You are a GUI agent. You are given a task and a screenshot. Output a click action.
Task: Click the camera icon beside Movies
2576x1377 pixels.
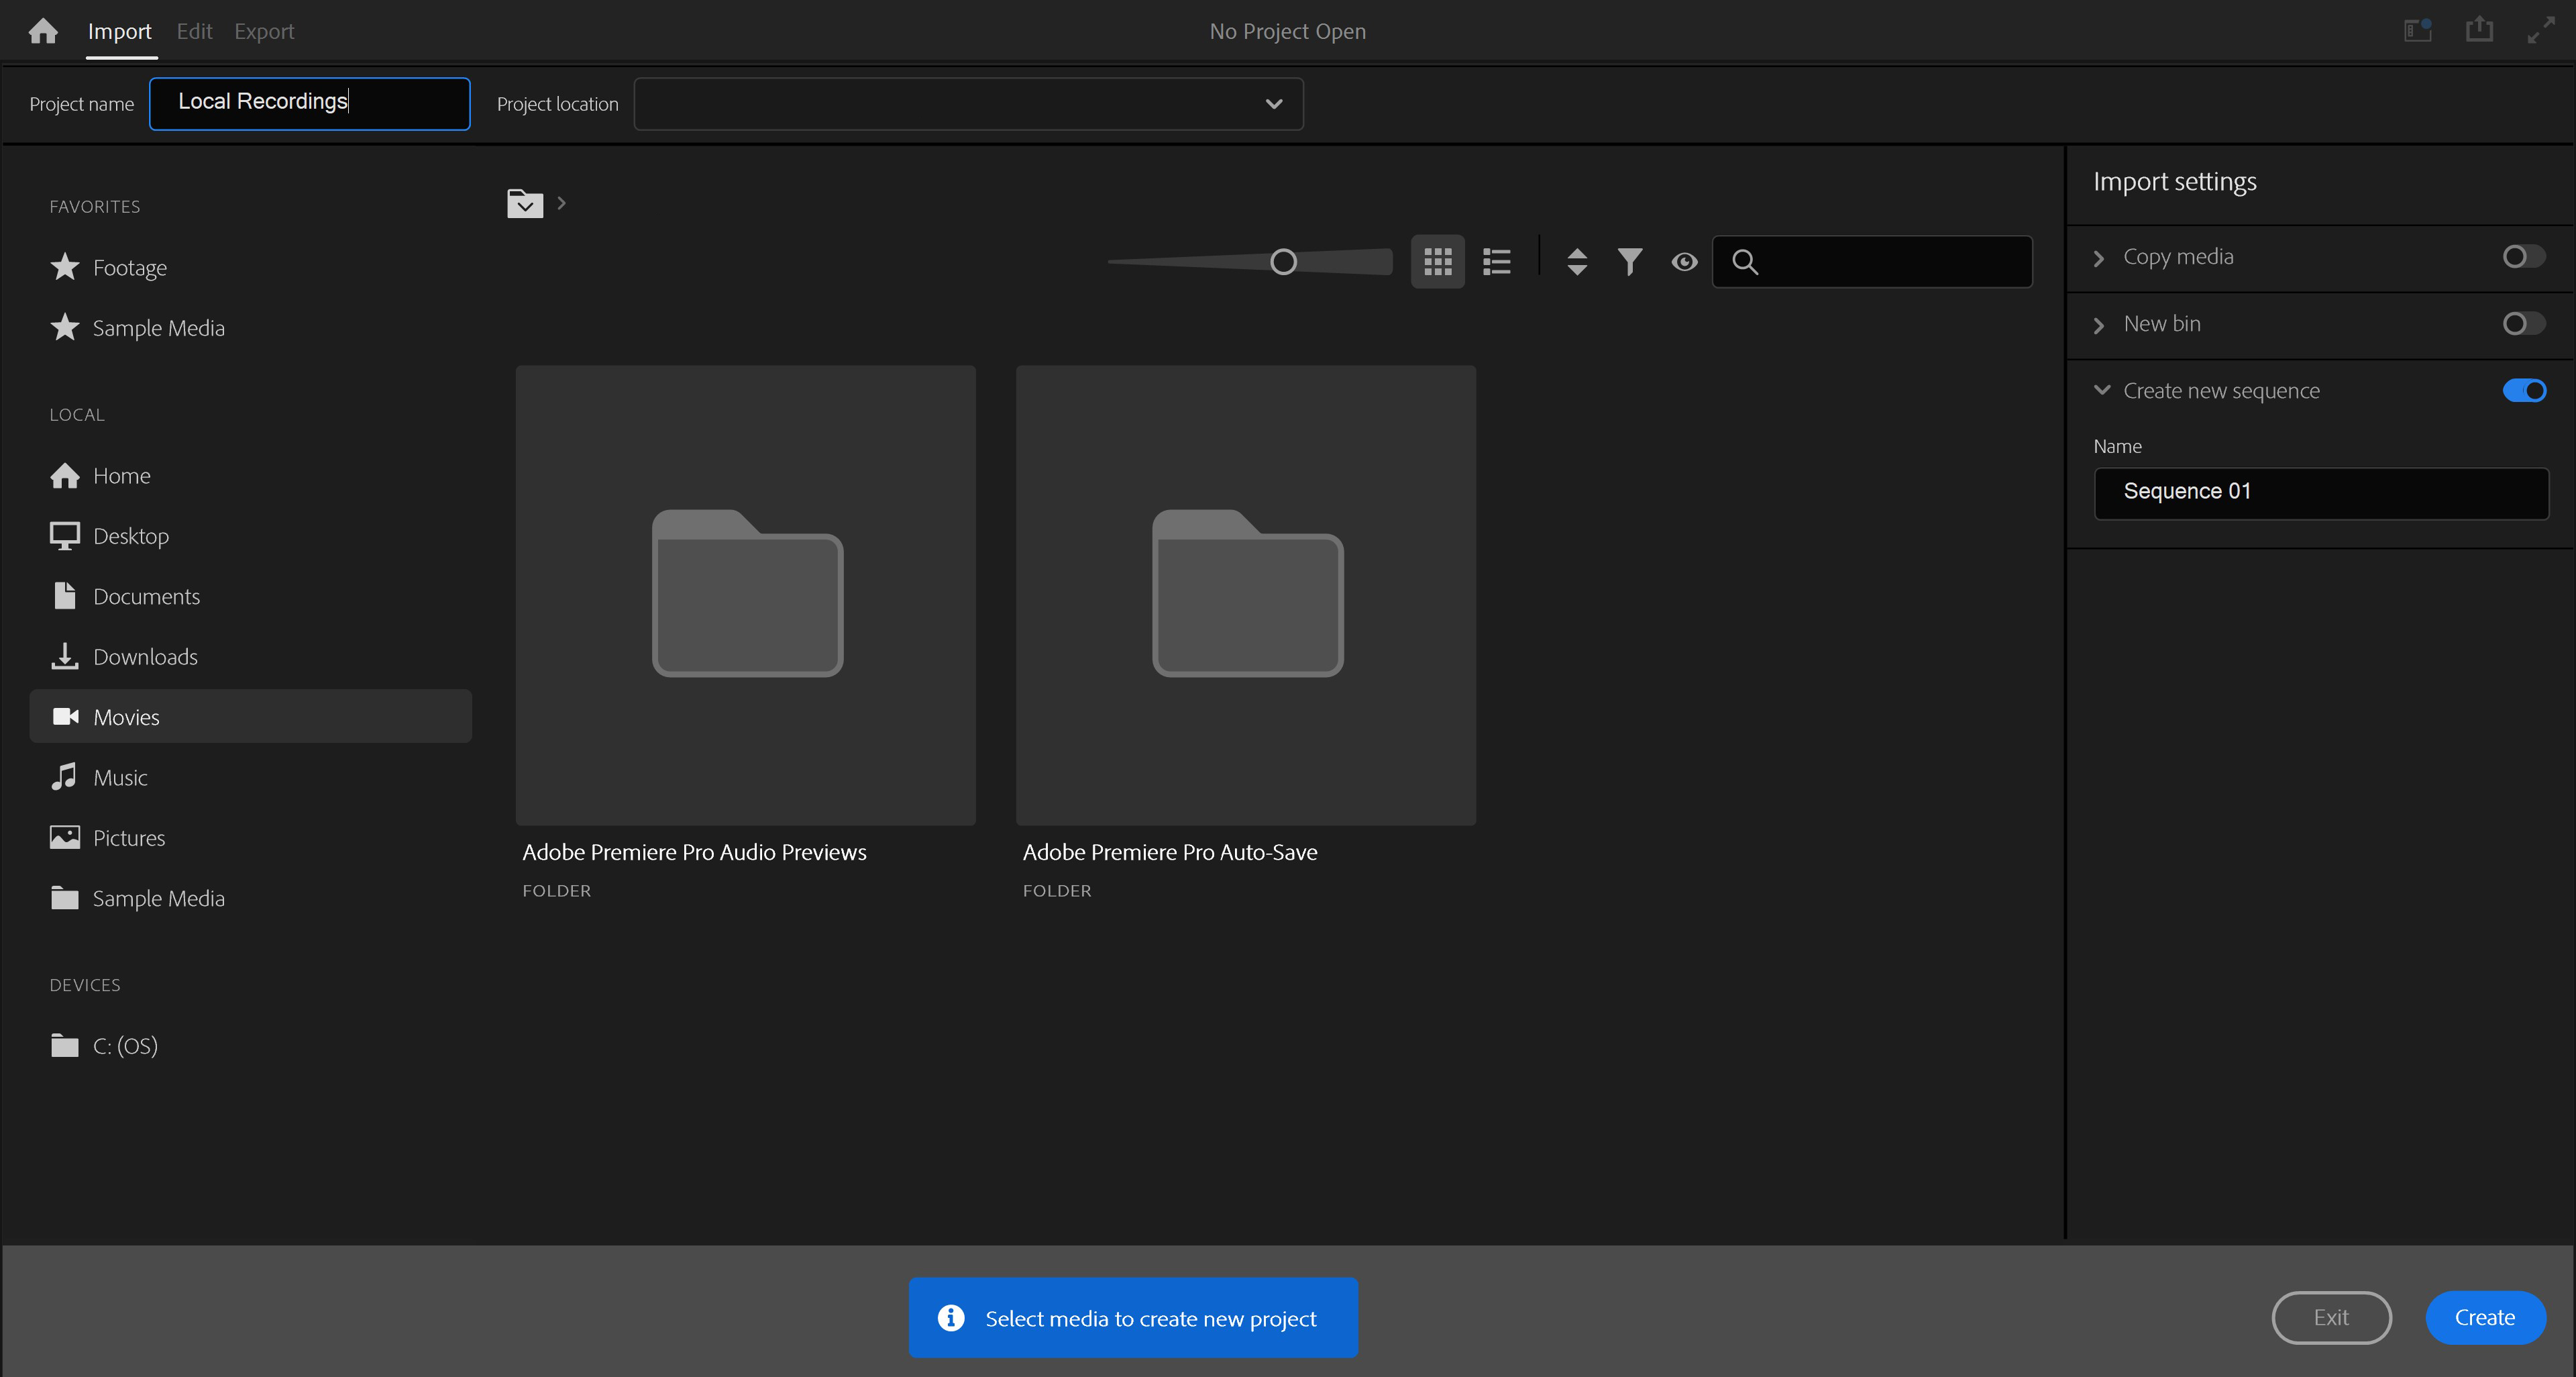click(x=65, y=716)
